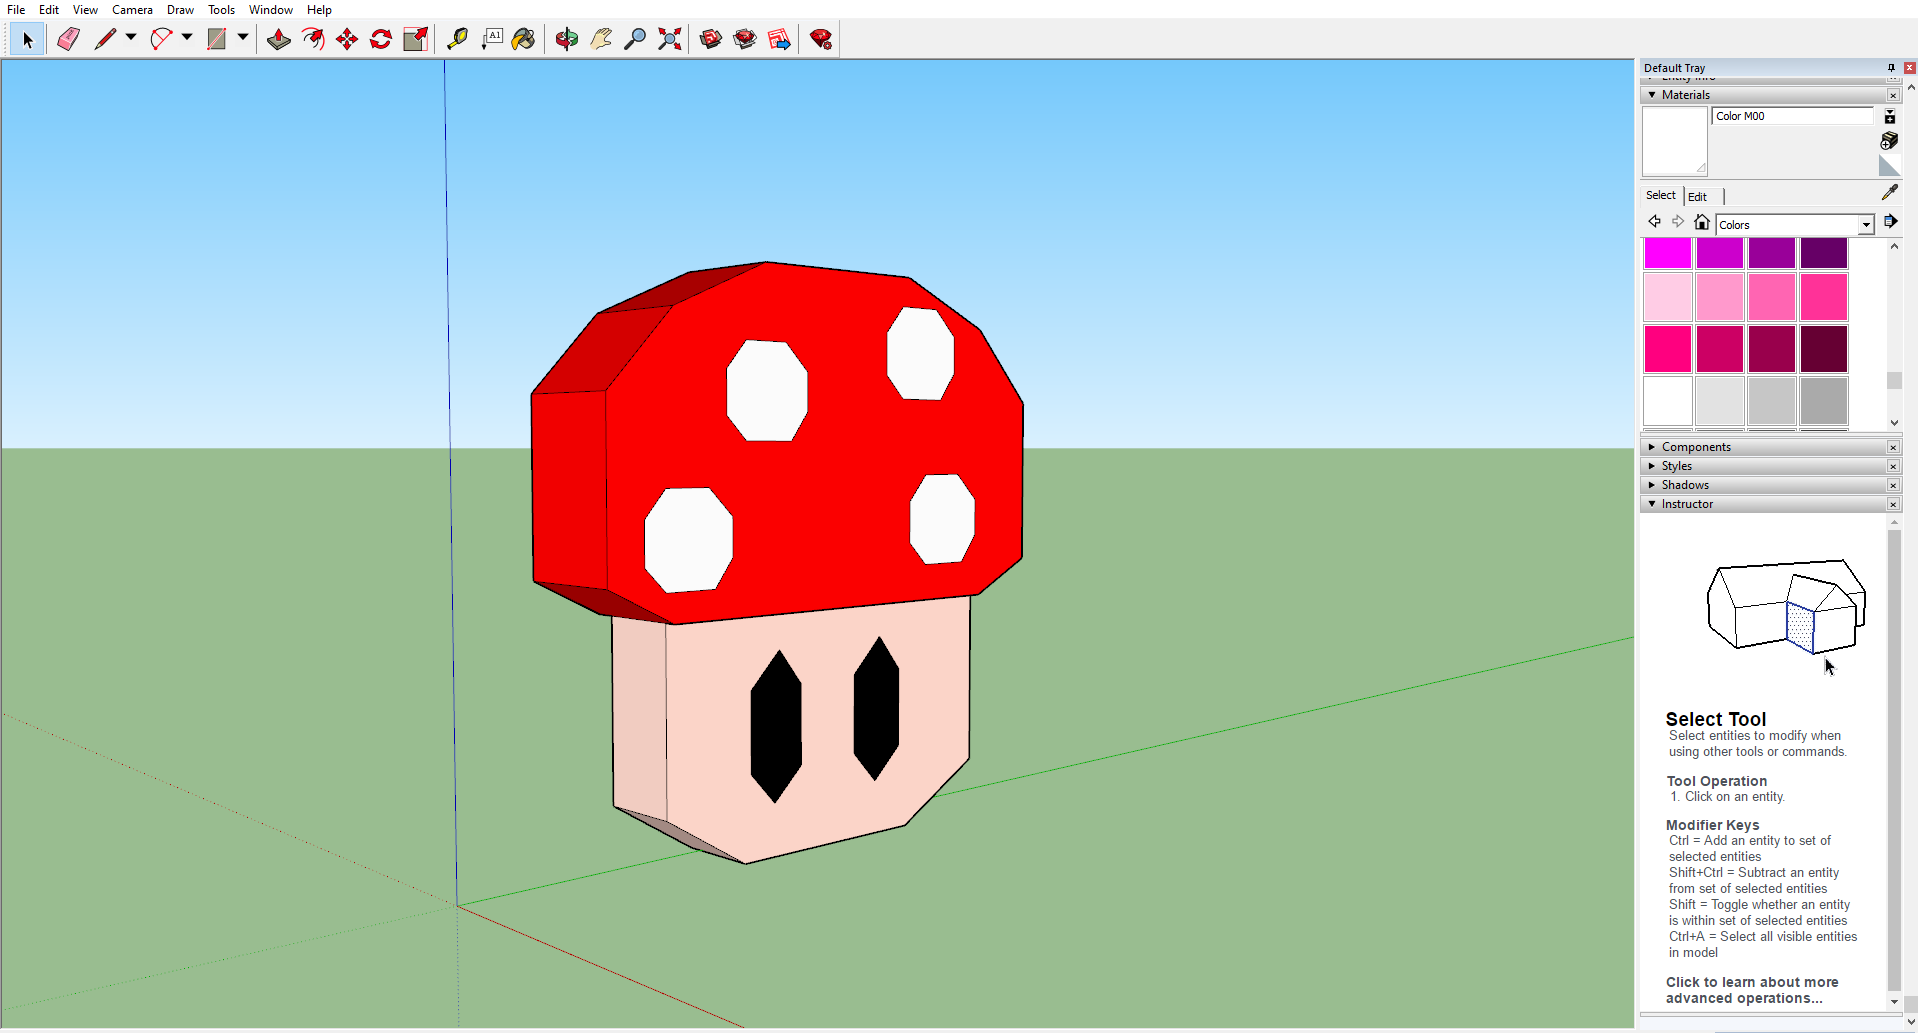Open the Colors library dropdown
This screenshot has height=1033, width=1918.
tap(1866, 225)
